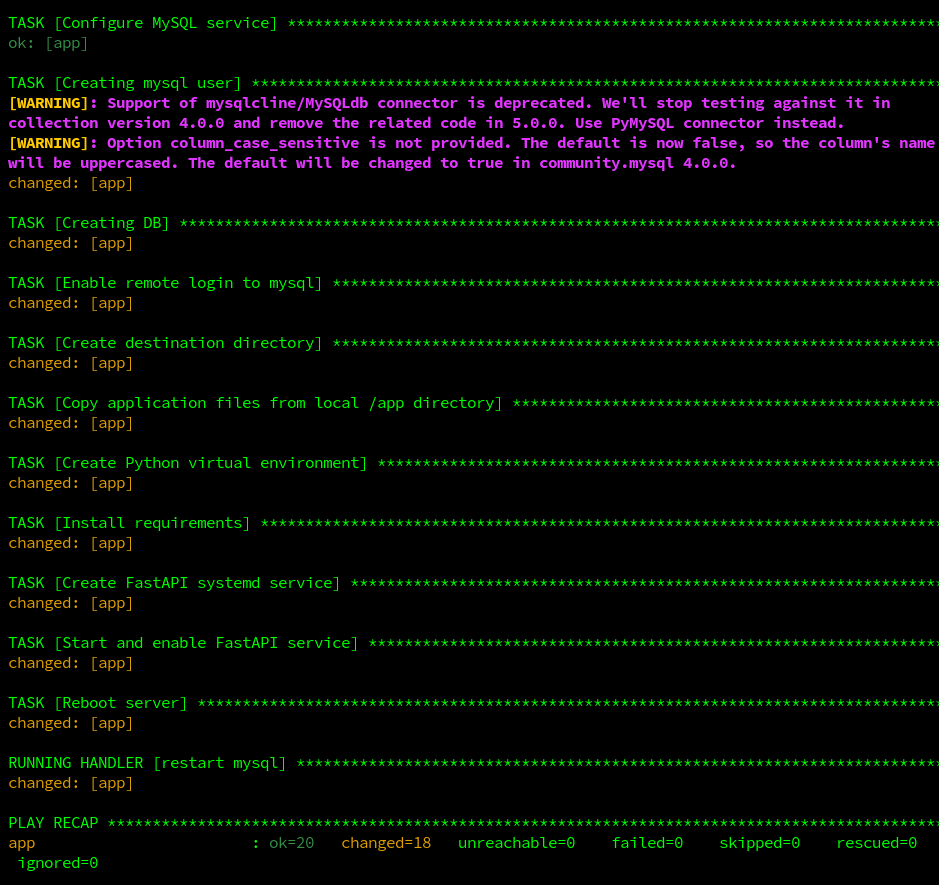Click the 'ignored=0' recap value
The height and width of the screenshot is (885, 939).
point(58,863)
